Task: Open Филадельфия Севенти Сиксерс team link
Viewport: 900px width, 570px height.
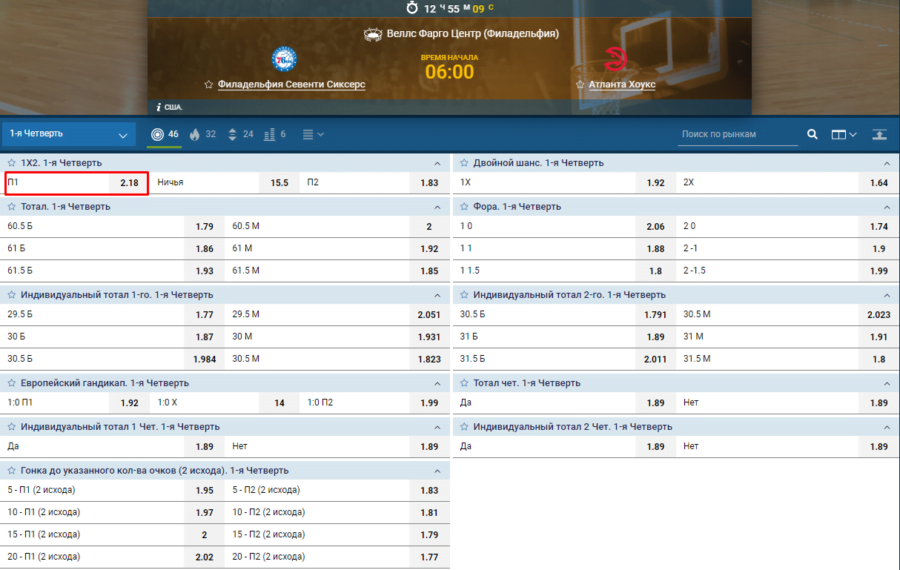Action: coord(291,85)
